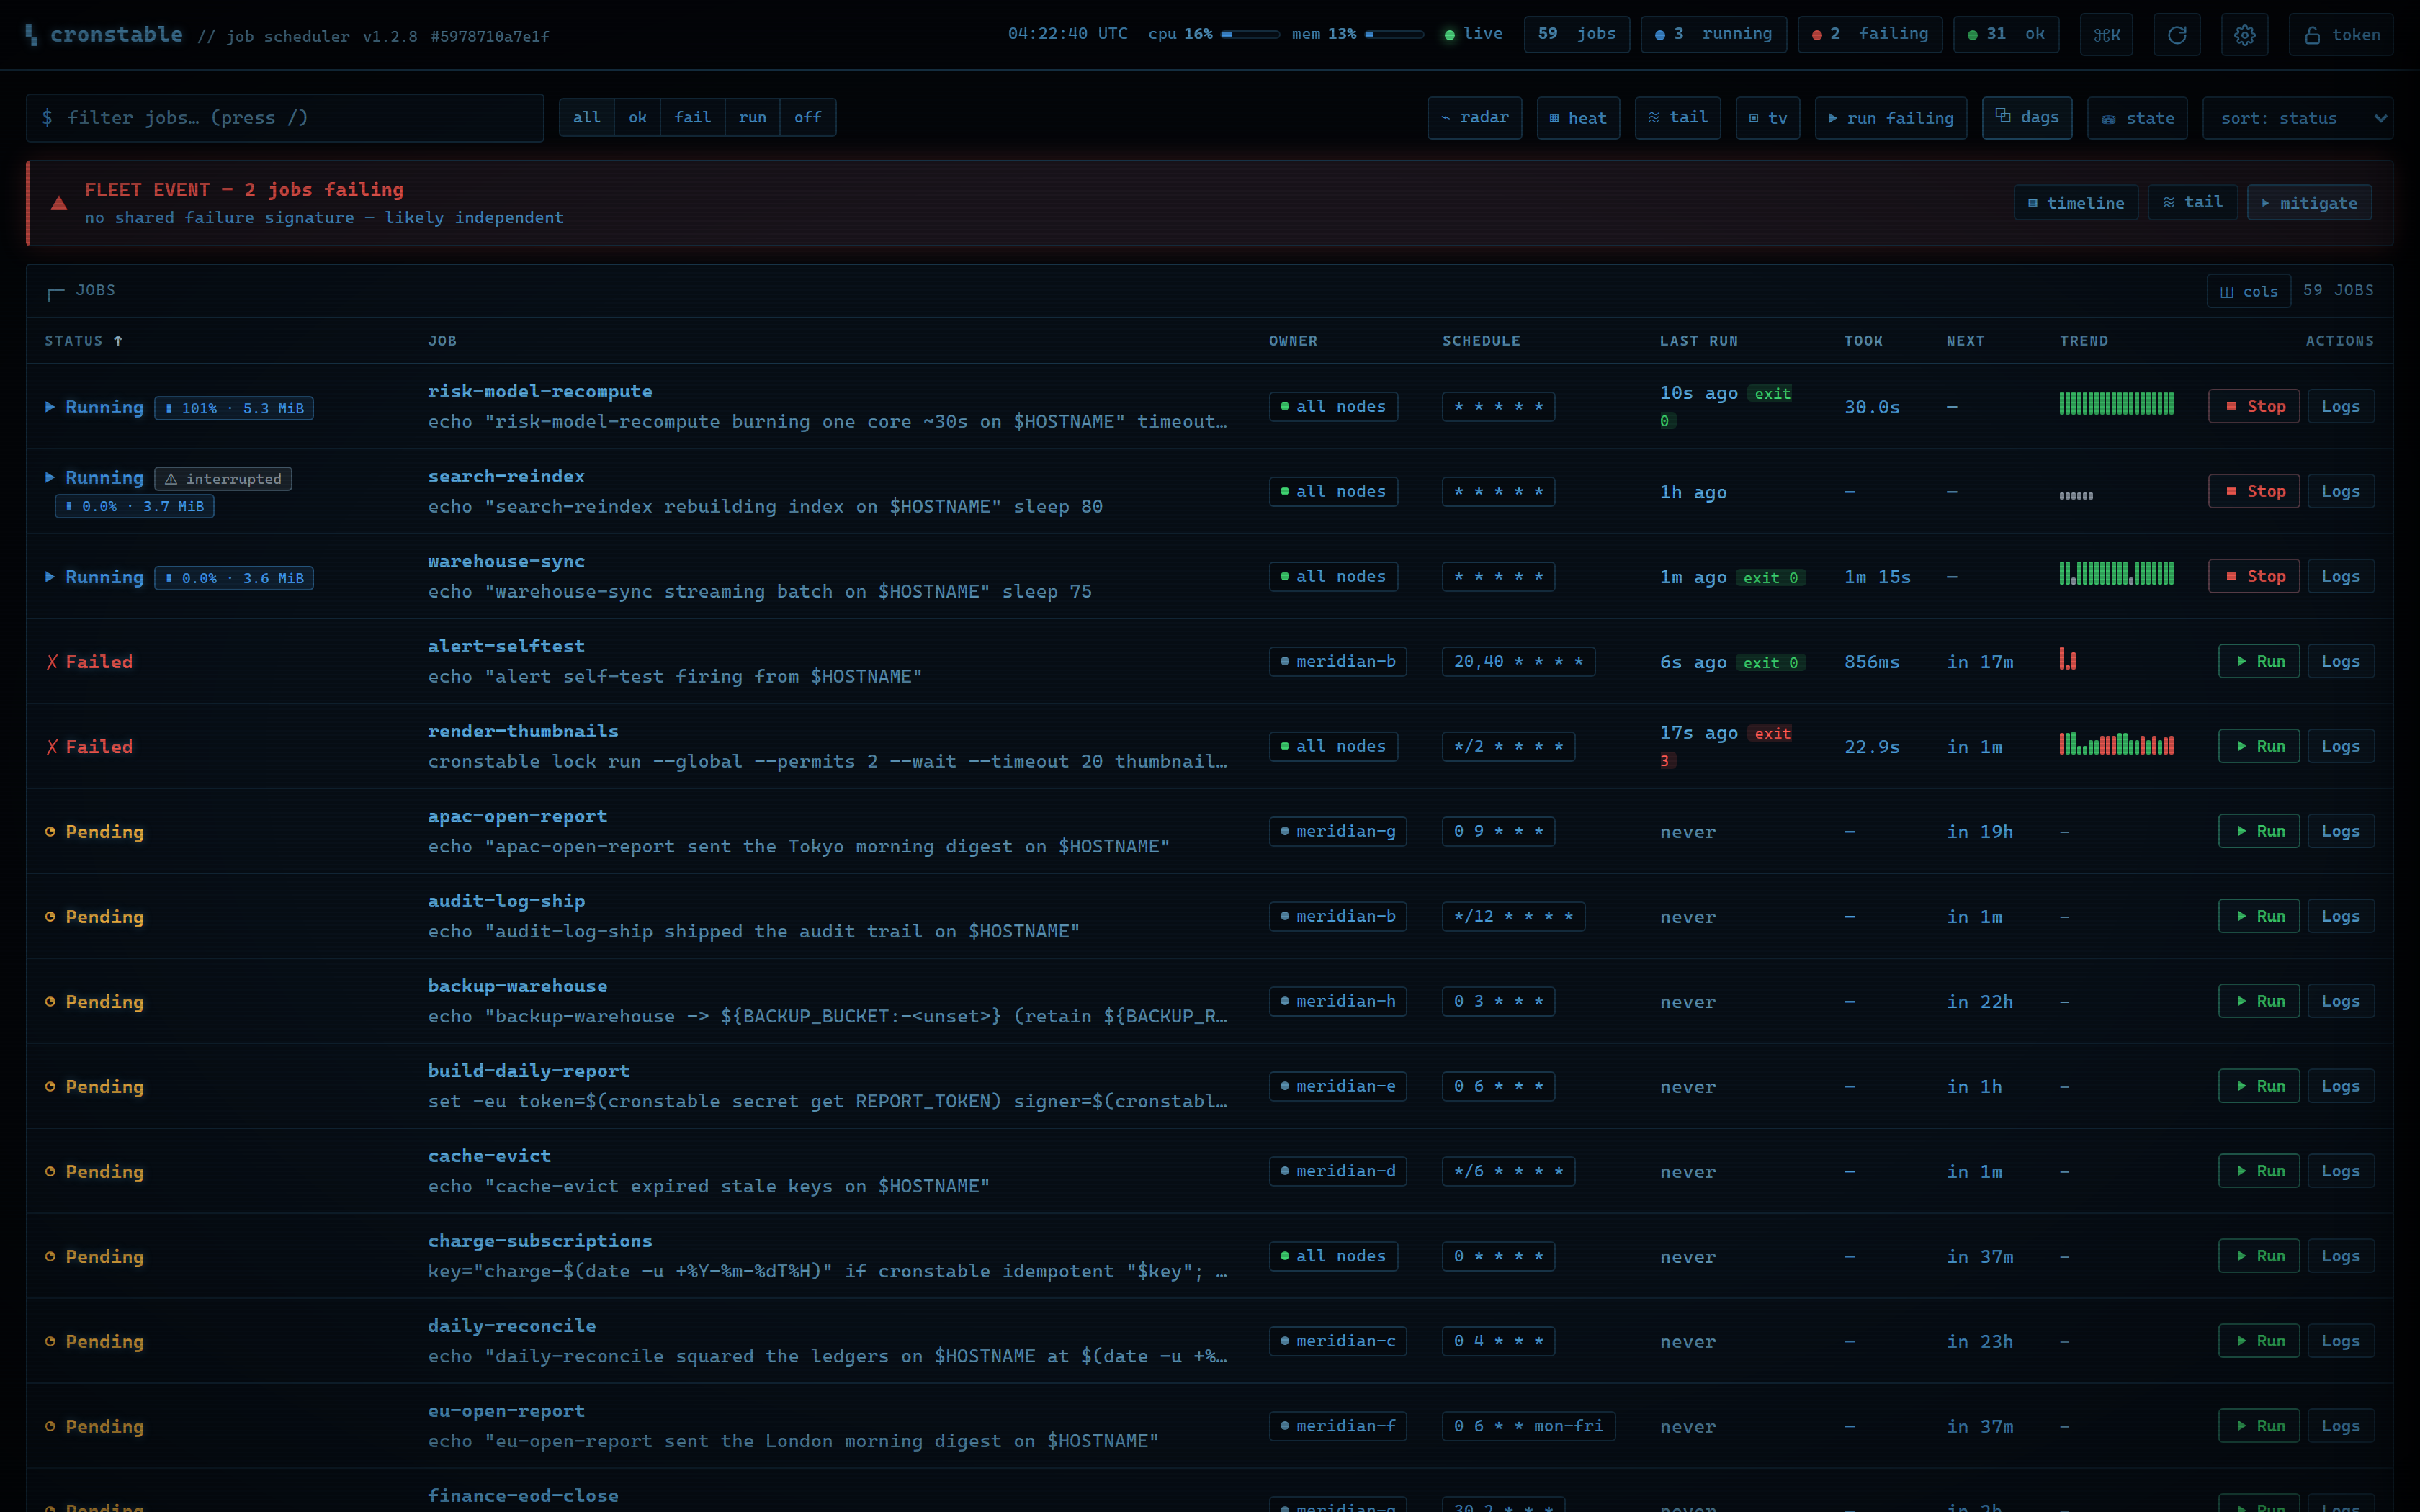The height and width of the screenshot is (1512, 2420).
Task: Click the Failed status of render-thumbnails
Action: point(89,747)
